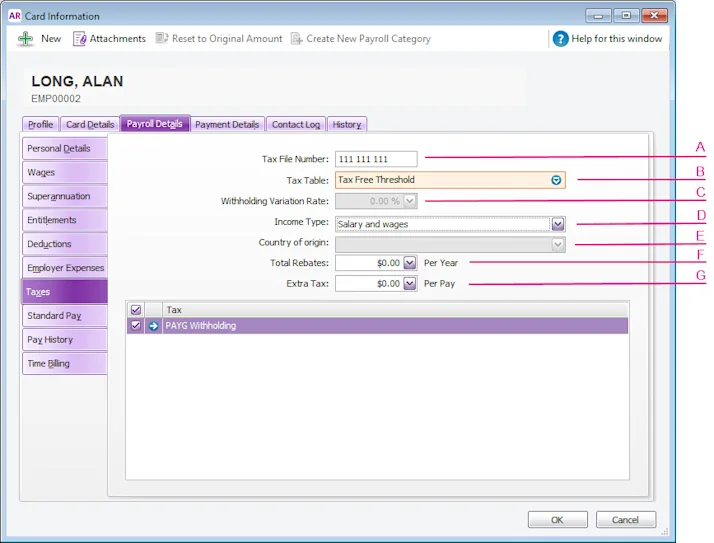Image resolution: width=714 pixels, height=543 pixels.
Task: Select Personal Details in the sidebar
Action: (x=65, y=149)
